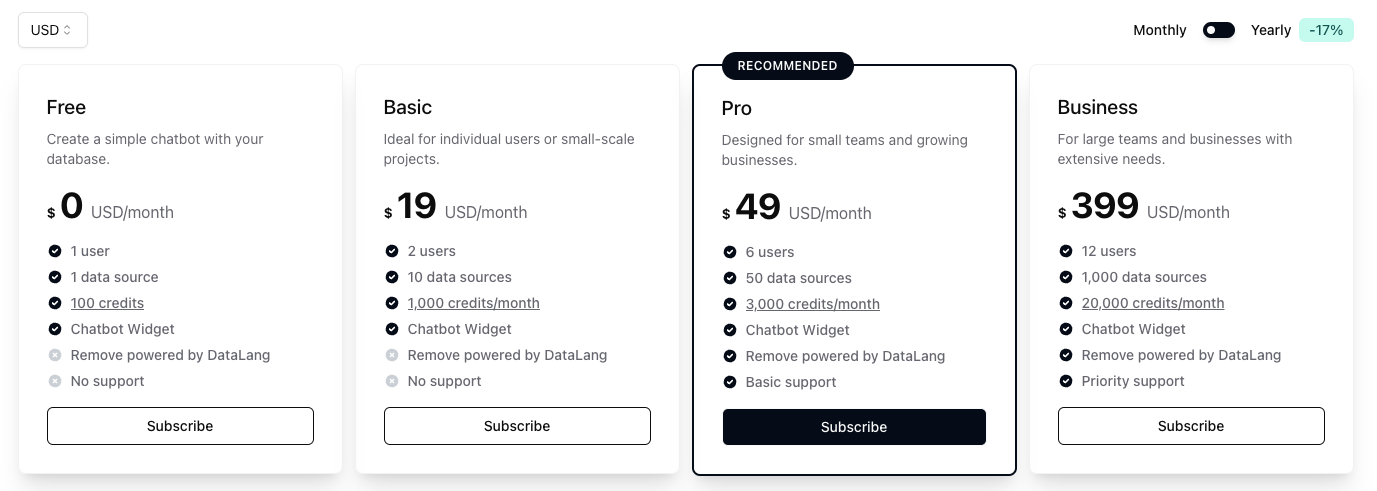Screen dimensions: 1377x491
Task: Click X icon beside Basic 'Remove powered by DataLang'
Action: (x=392, y=355)
